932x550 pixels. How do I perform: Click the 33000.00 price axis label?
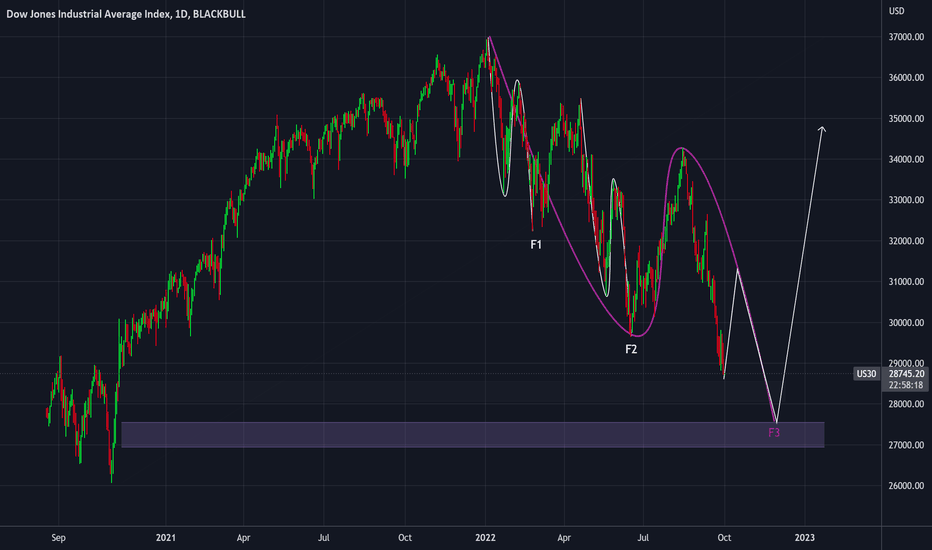click(x=906, y=200)
